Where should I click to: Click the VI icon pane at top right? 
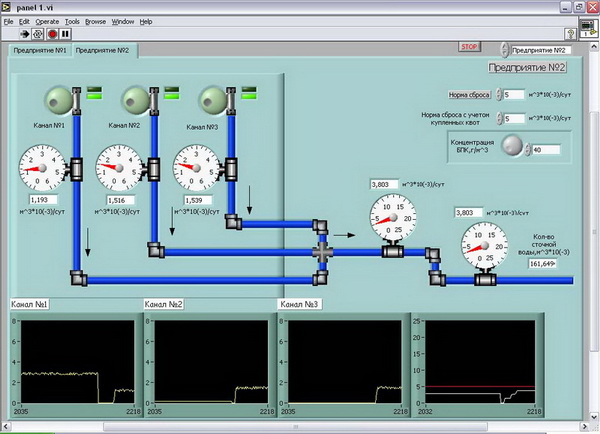[589, 28]
